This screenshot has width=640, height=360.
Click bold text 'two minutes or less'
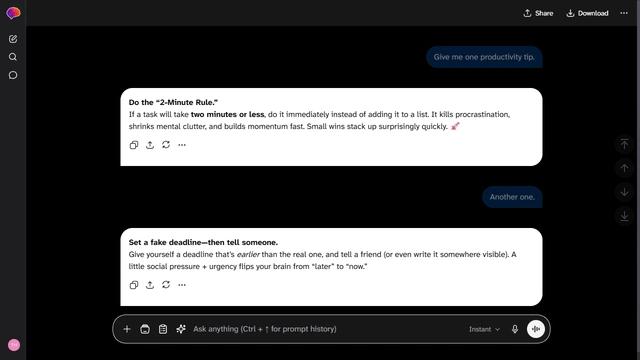point(227,115)
